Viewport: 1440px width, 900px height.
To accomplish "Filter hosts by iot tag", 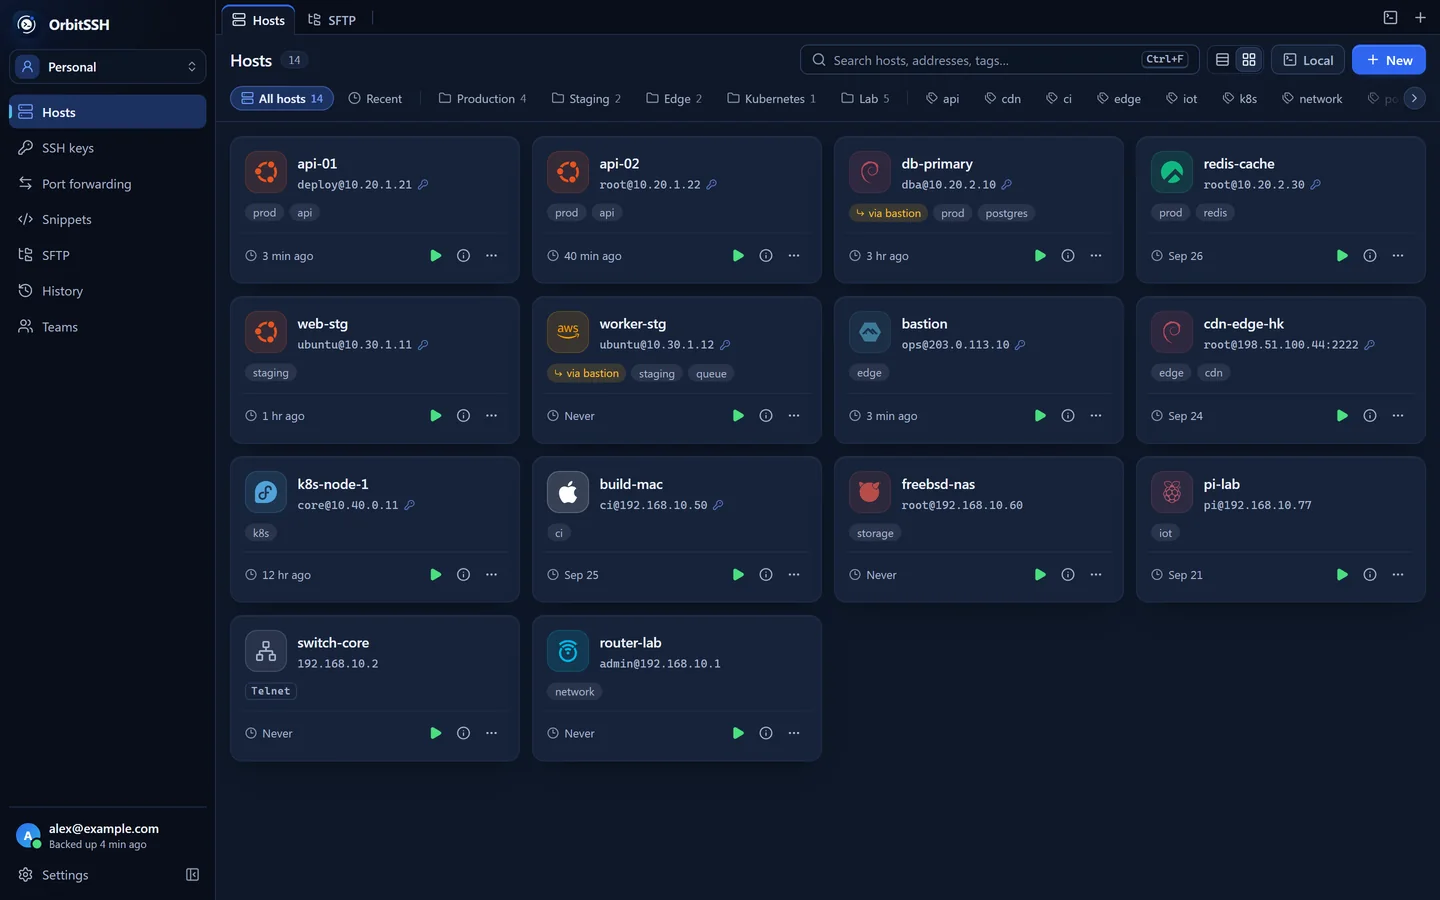I will point(1182,99).
